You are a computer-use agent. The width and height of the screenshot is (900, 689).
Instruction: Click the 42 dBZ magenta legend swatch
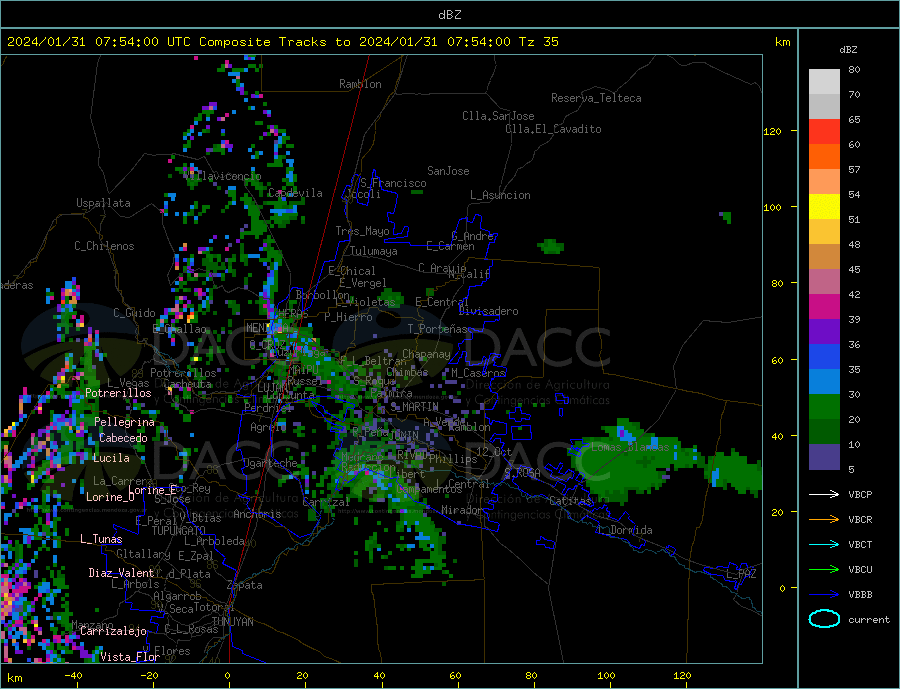point(824,307)
